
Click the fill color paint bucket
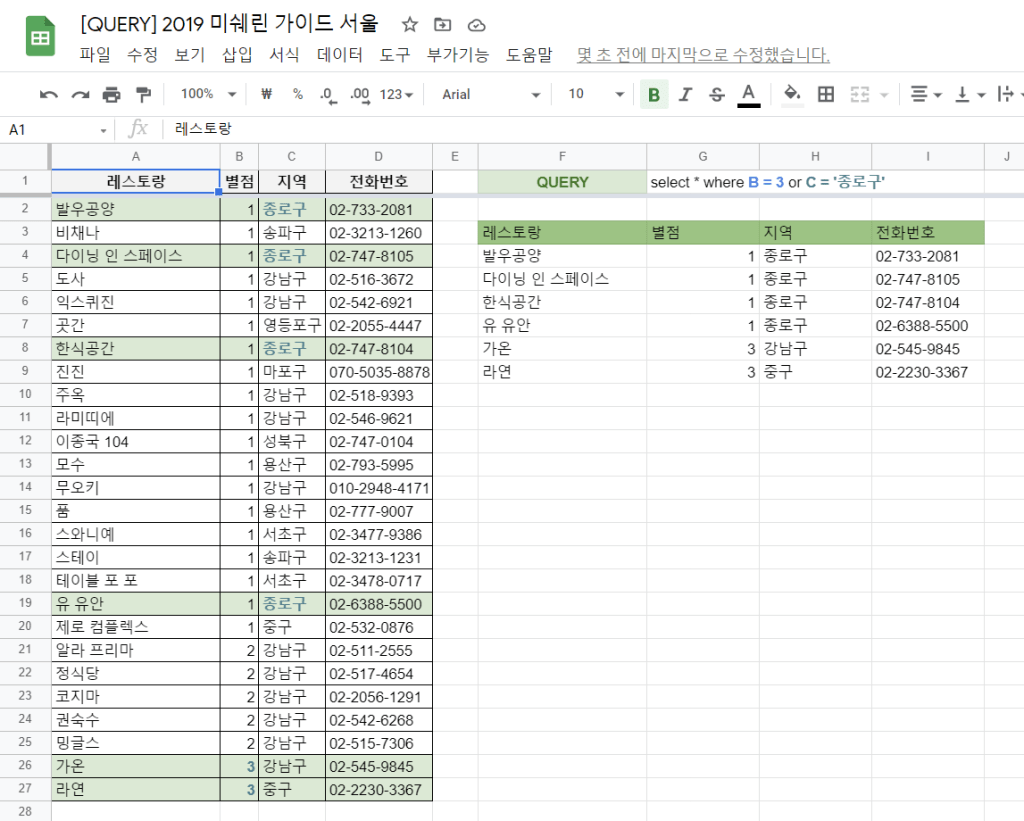tap(792, 94)
